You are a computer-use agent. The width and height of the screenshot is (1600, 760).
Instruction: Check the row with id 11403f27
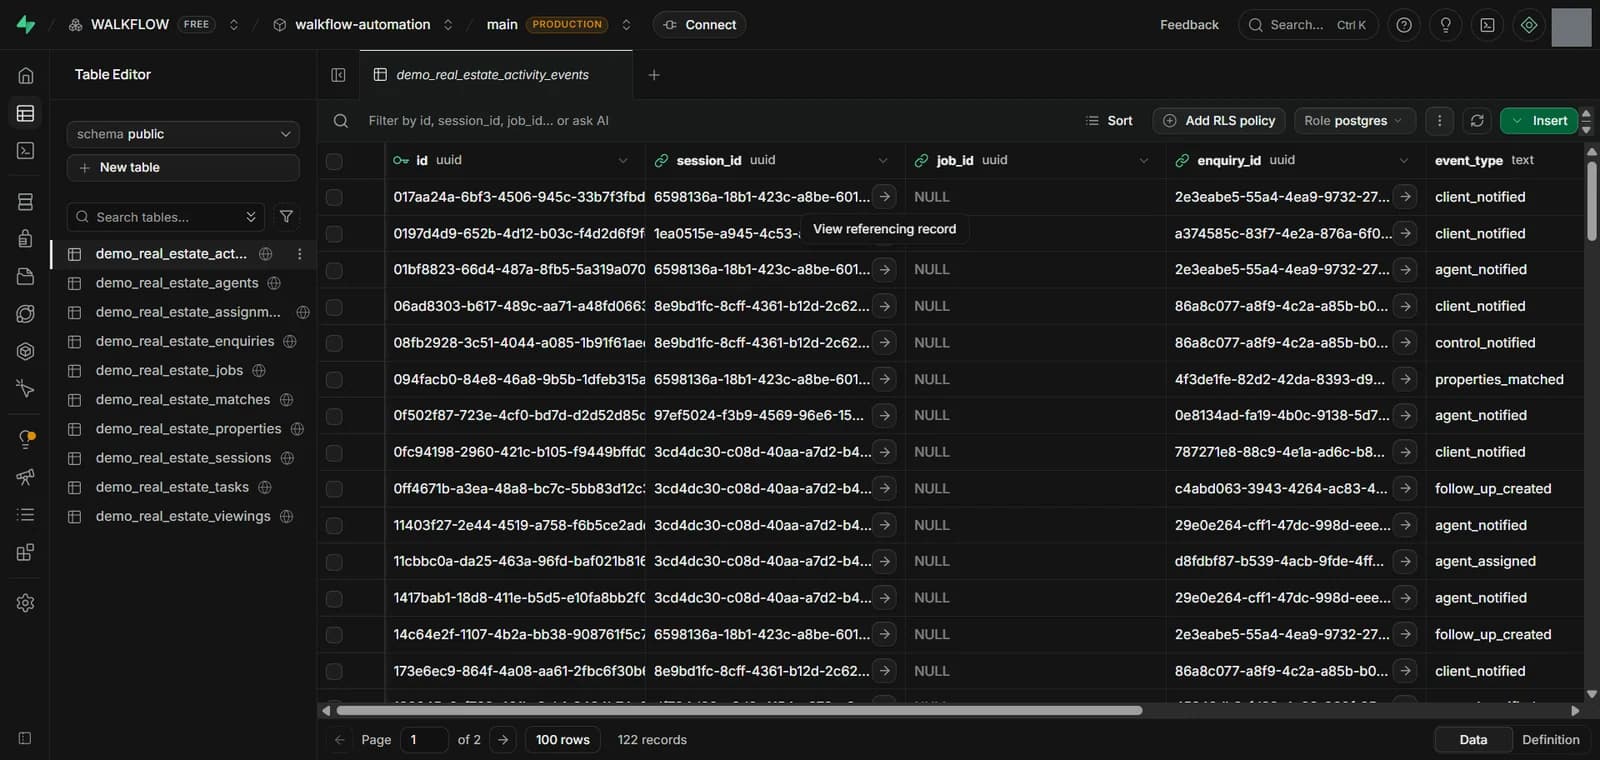point(334,526)
